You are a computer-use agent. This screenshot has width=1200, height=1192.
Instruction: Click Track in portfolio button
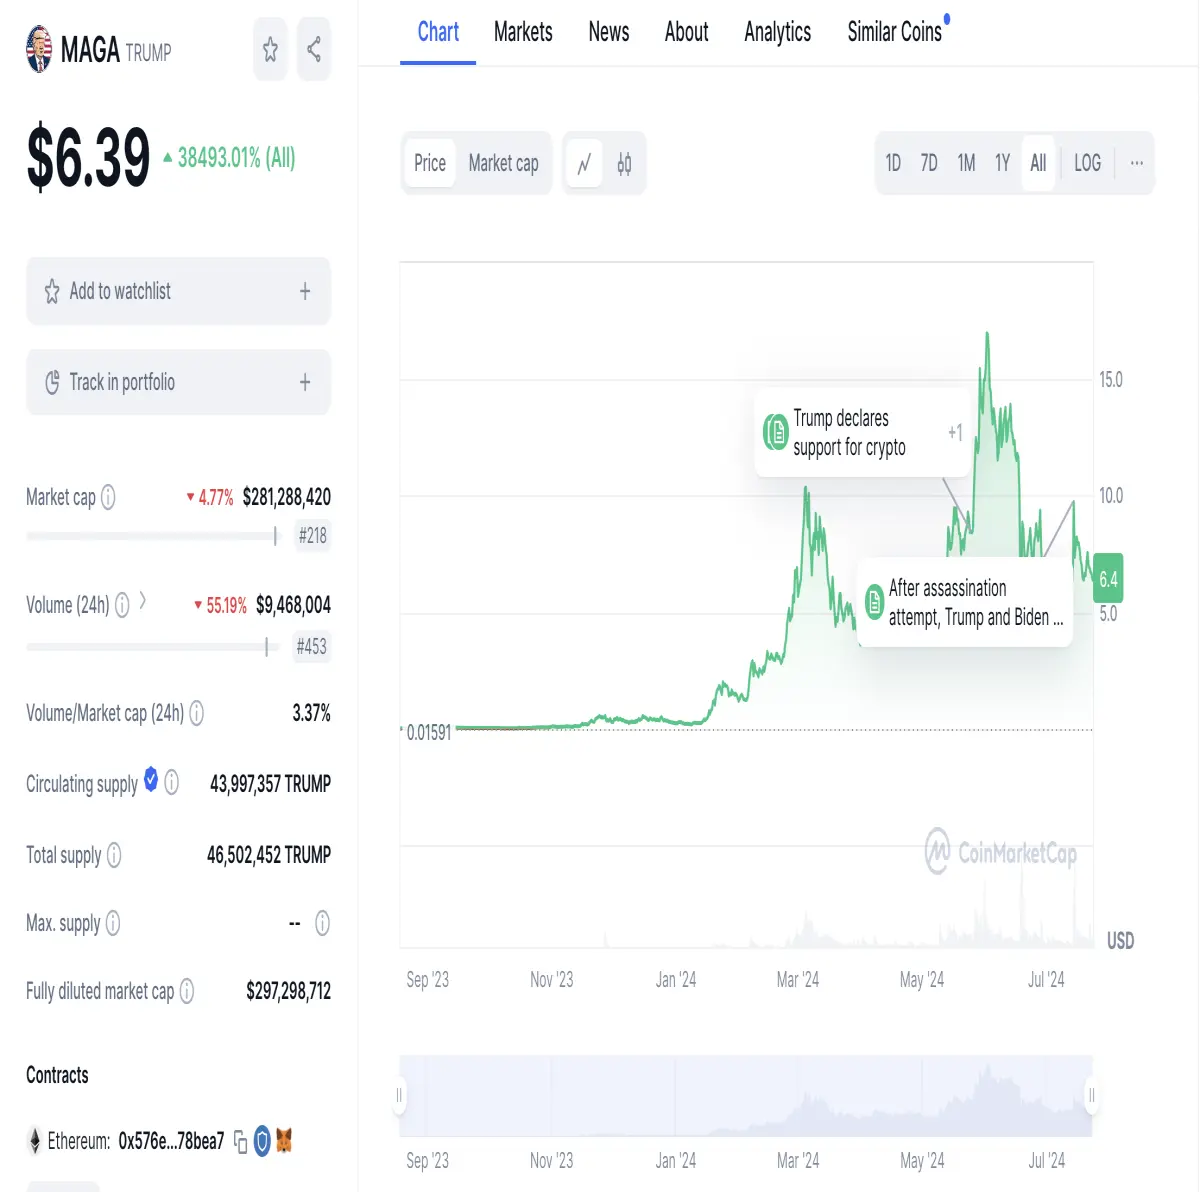tap(178, 382)
